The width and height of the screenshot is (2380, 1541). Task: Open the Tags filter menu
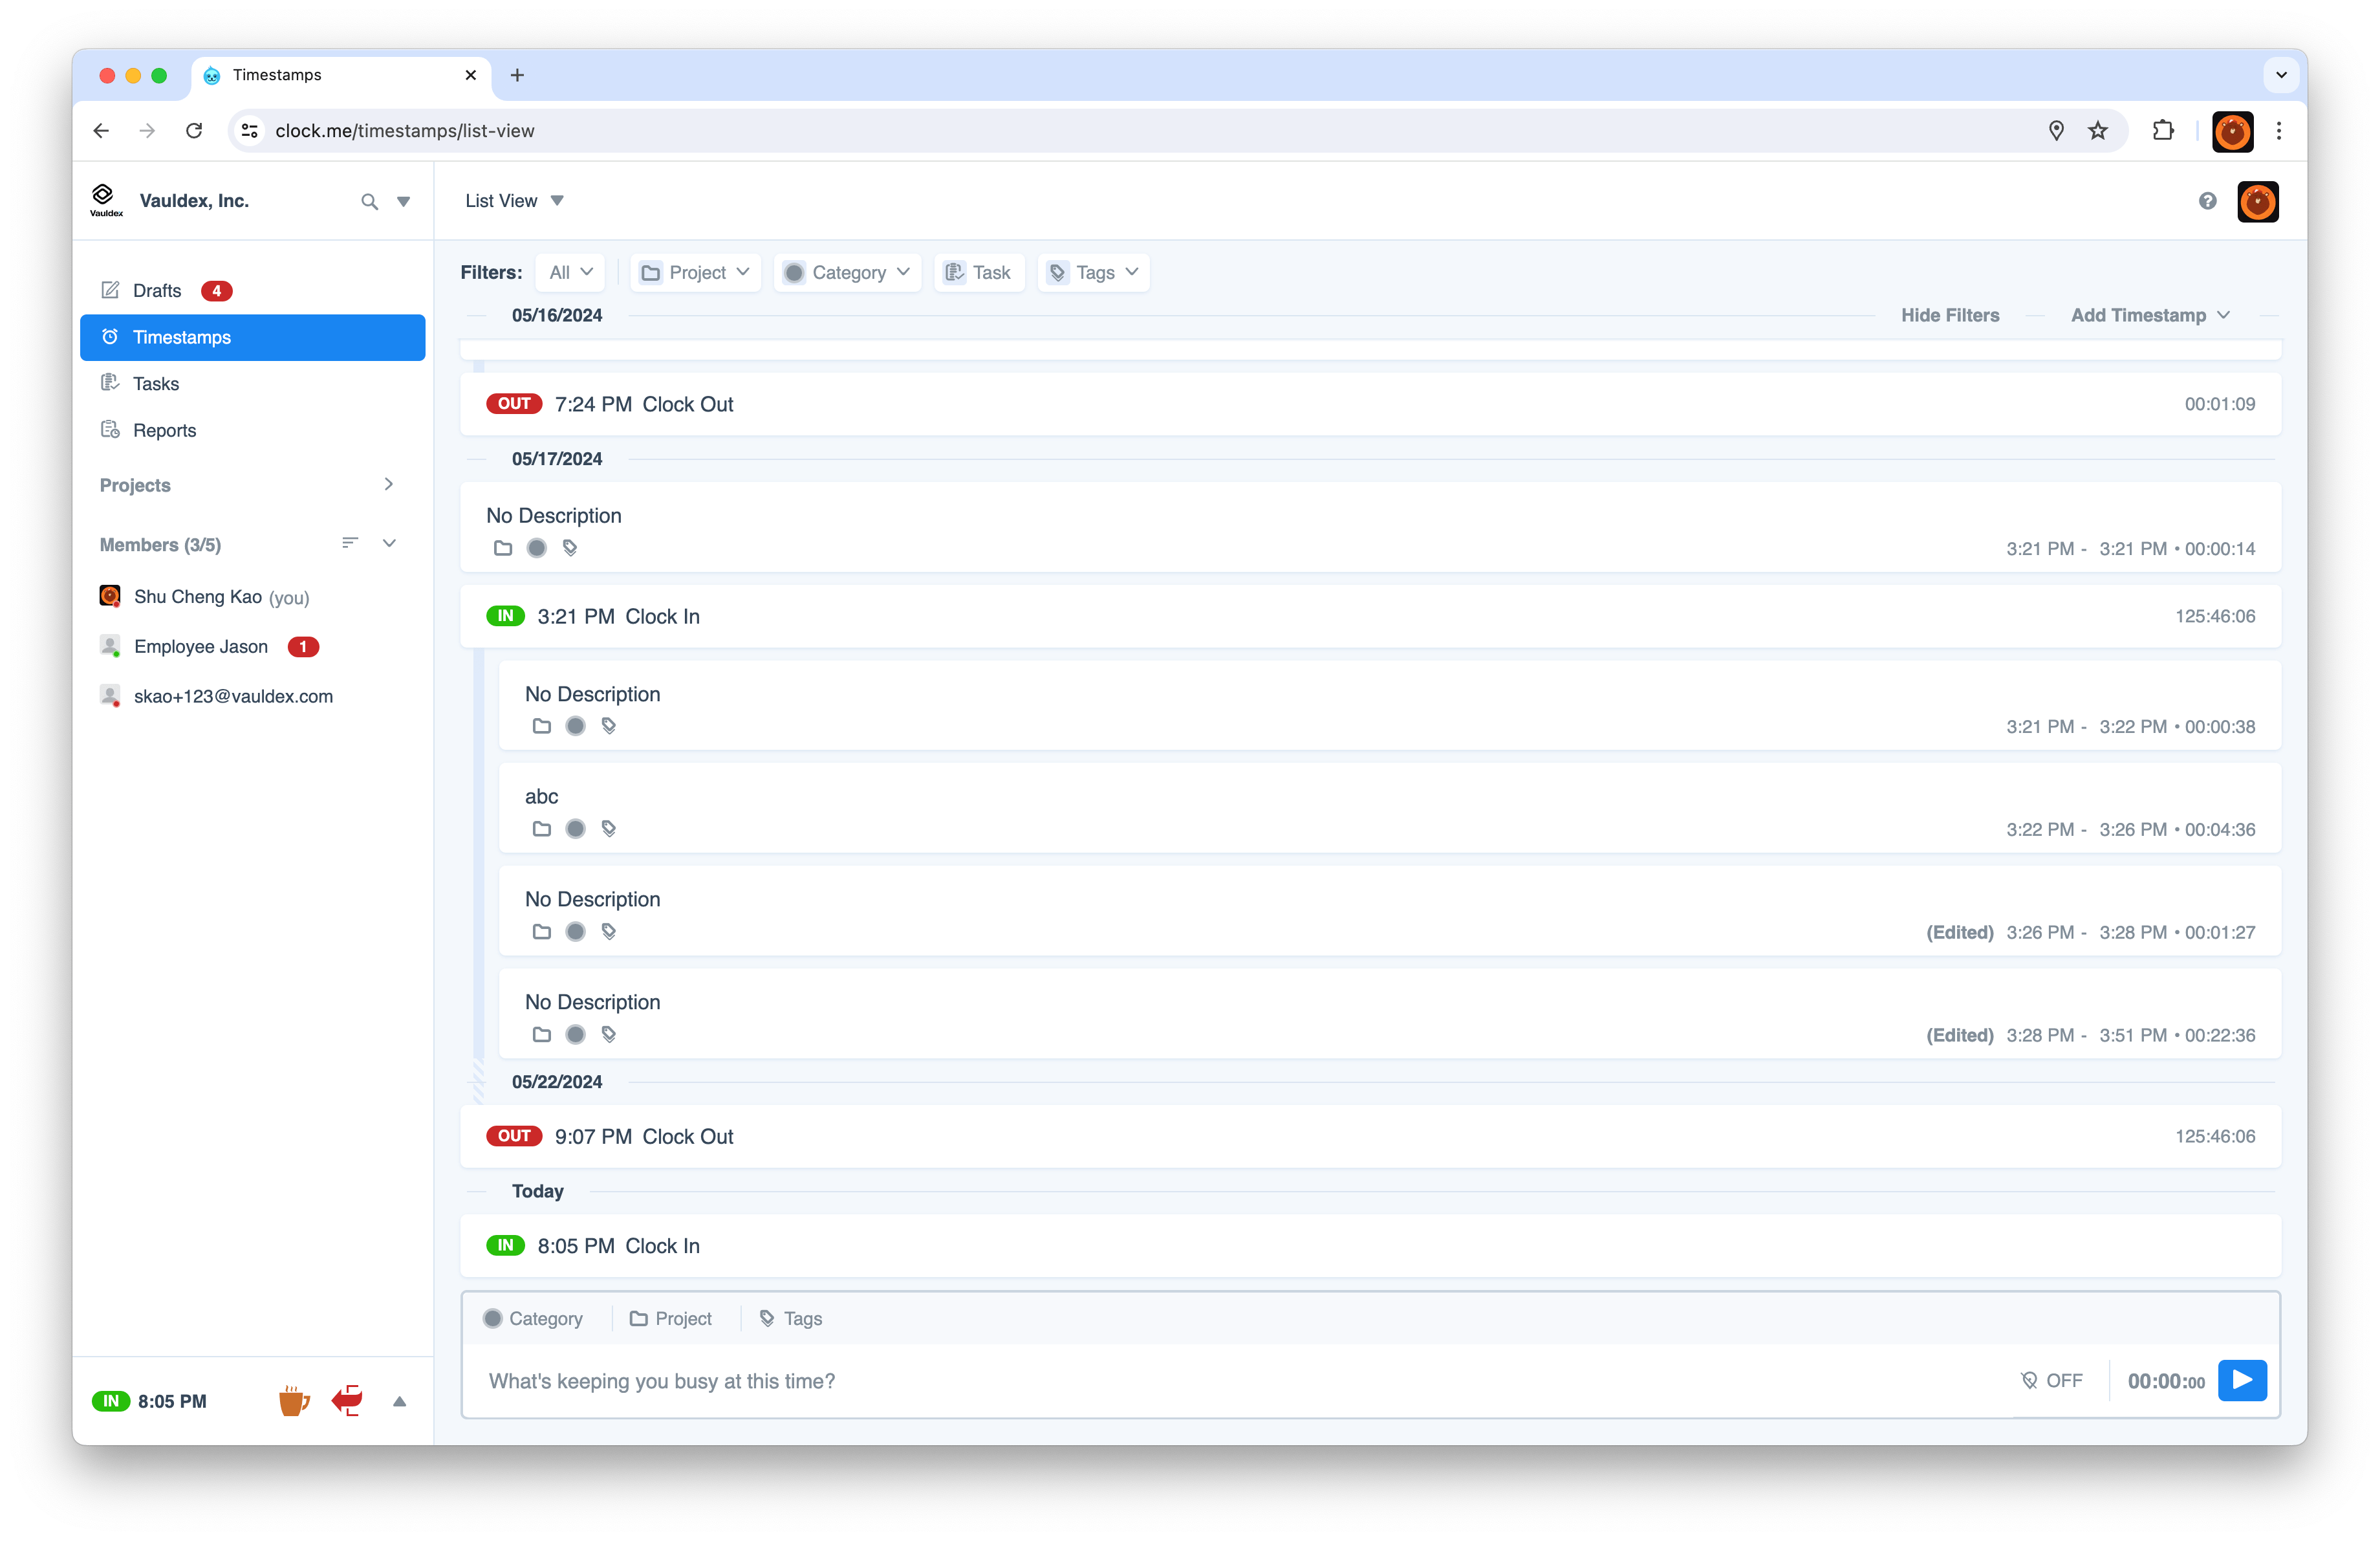tap(1094, 272)
